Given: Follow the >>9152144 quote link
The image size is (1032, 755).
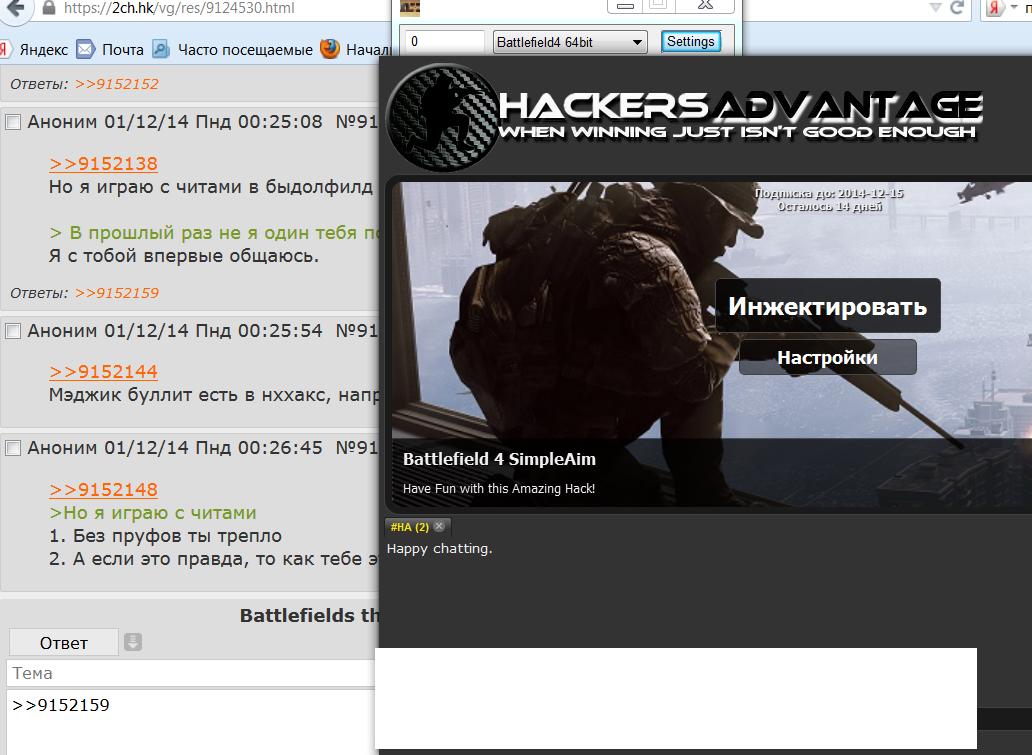Looking at the screenshot, I should point(103,371).
